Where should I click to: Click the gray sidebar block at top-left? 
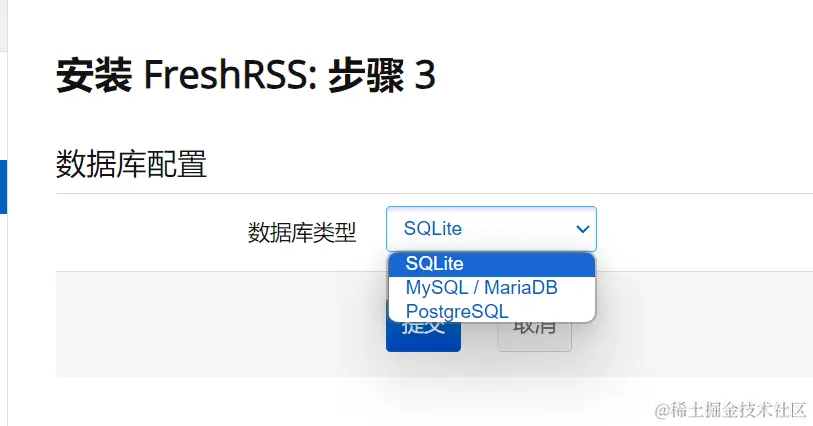3,25
